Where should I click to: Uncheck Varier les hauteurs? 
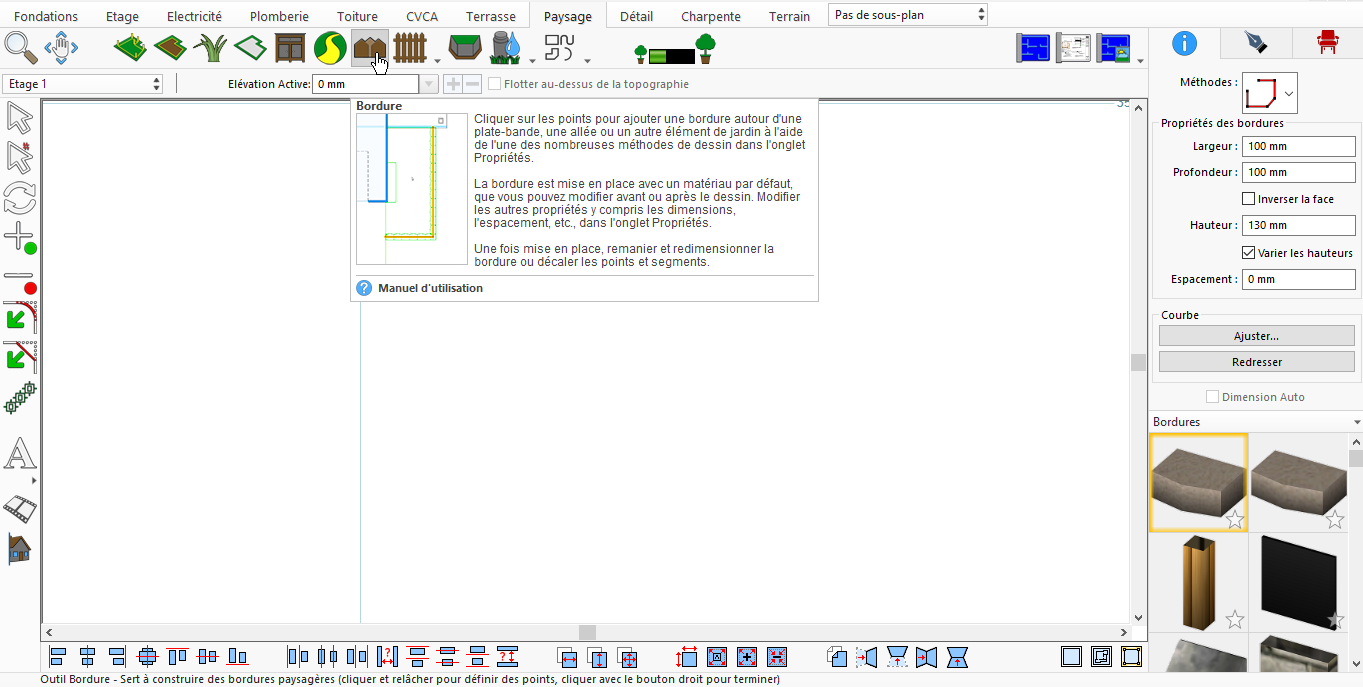pyautogui.click(x=1248, y=253)
